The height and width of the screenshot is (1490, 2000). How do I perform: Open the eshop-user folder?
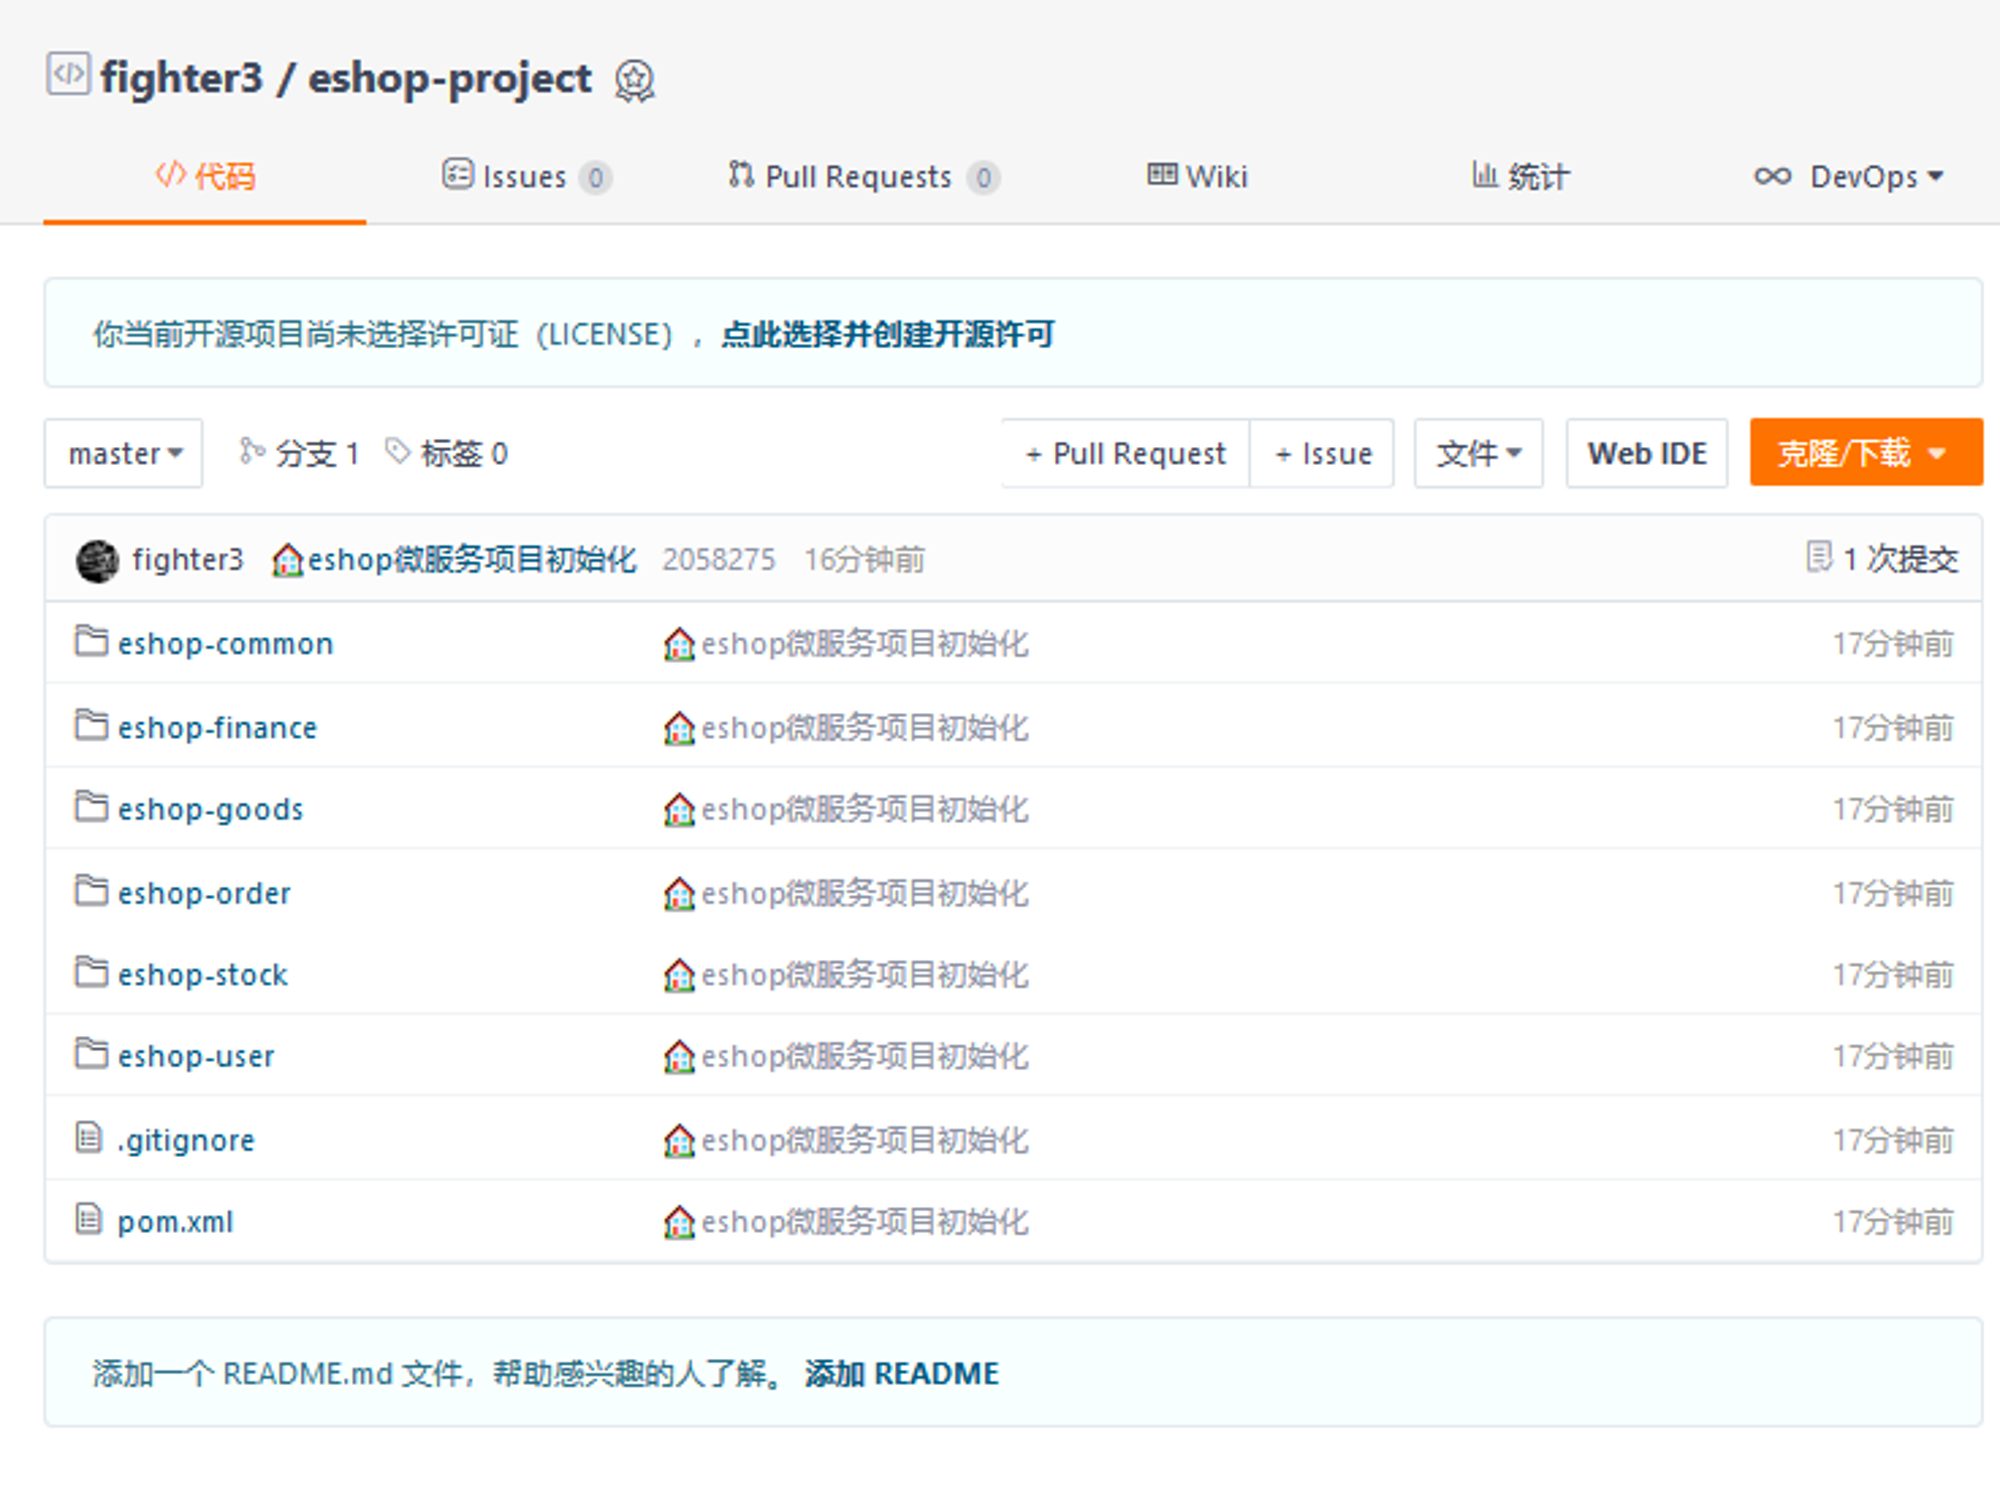click(195, 1056)
